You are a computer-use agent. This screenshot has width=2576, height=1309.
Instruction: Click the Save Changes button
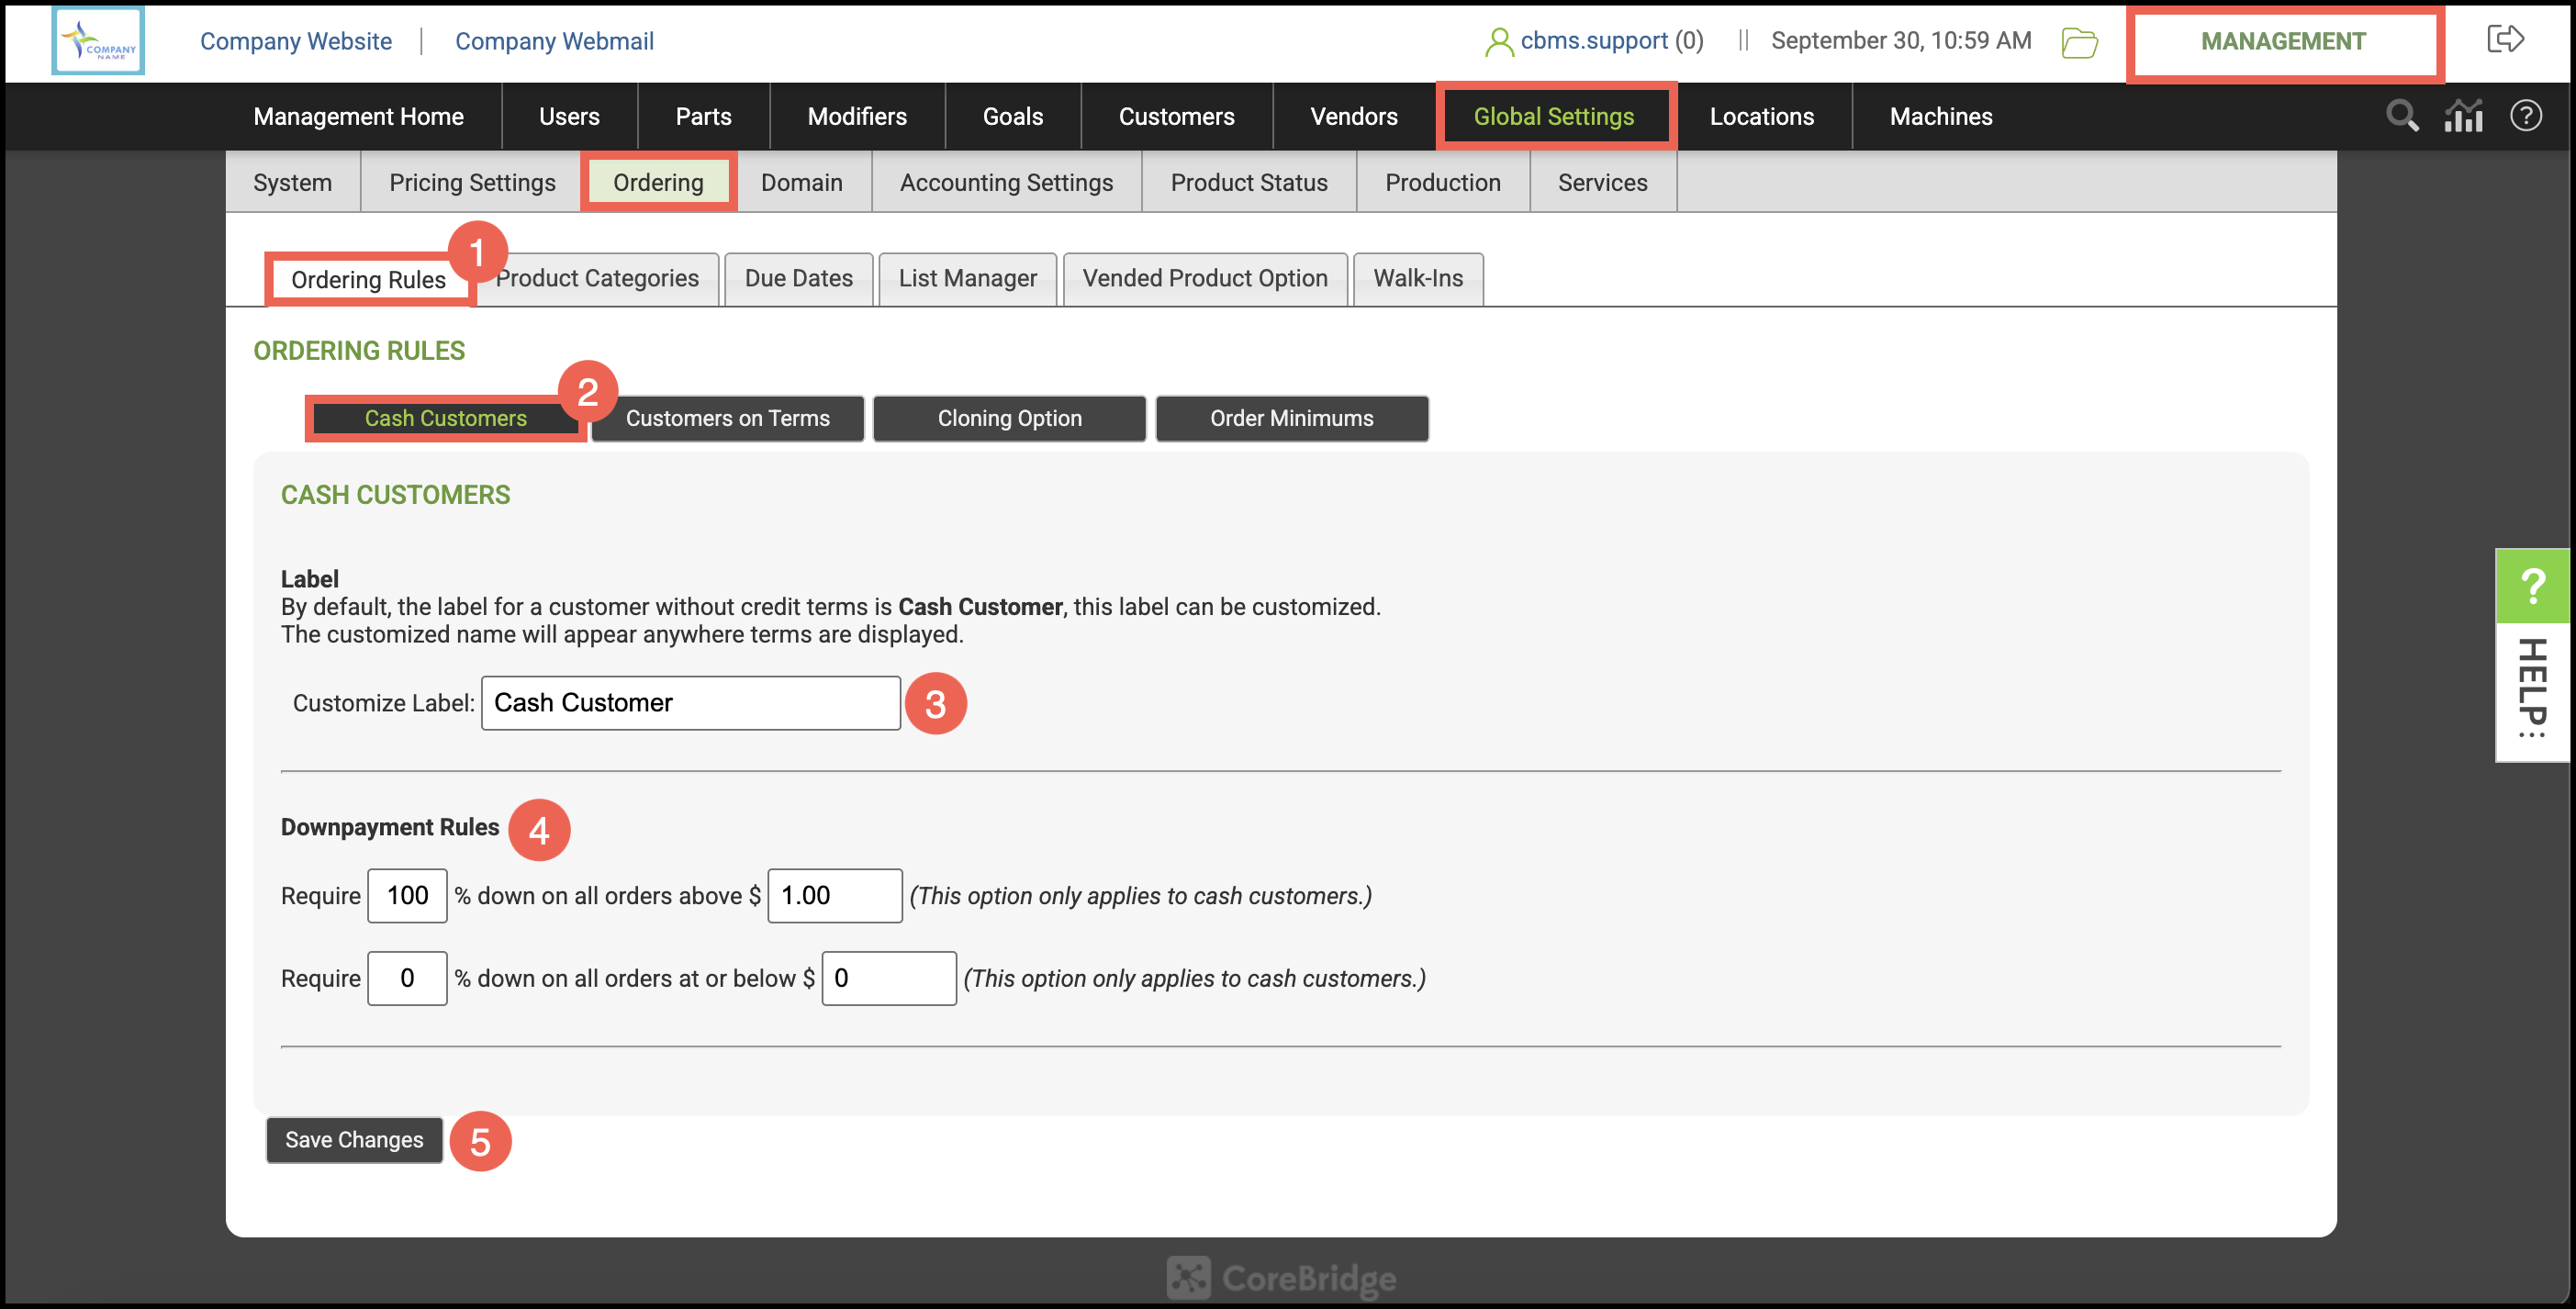(354, 1139)
